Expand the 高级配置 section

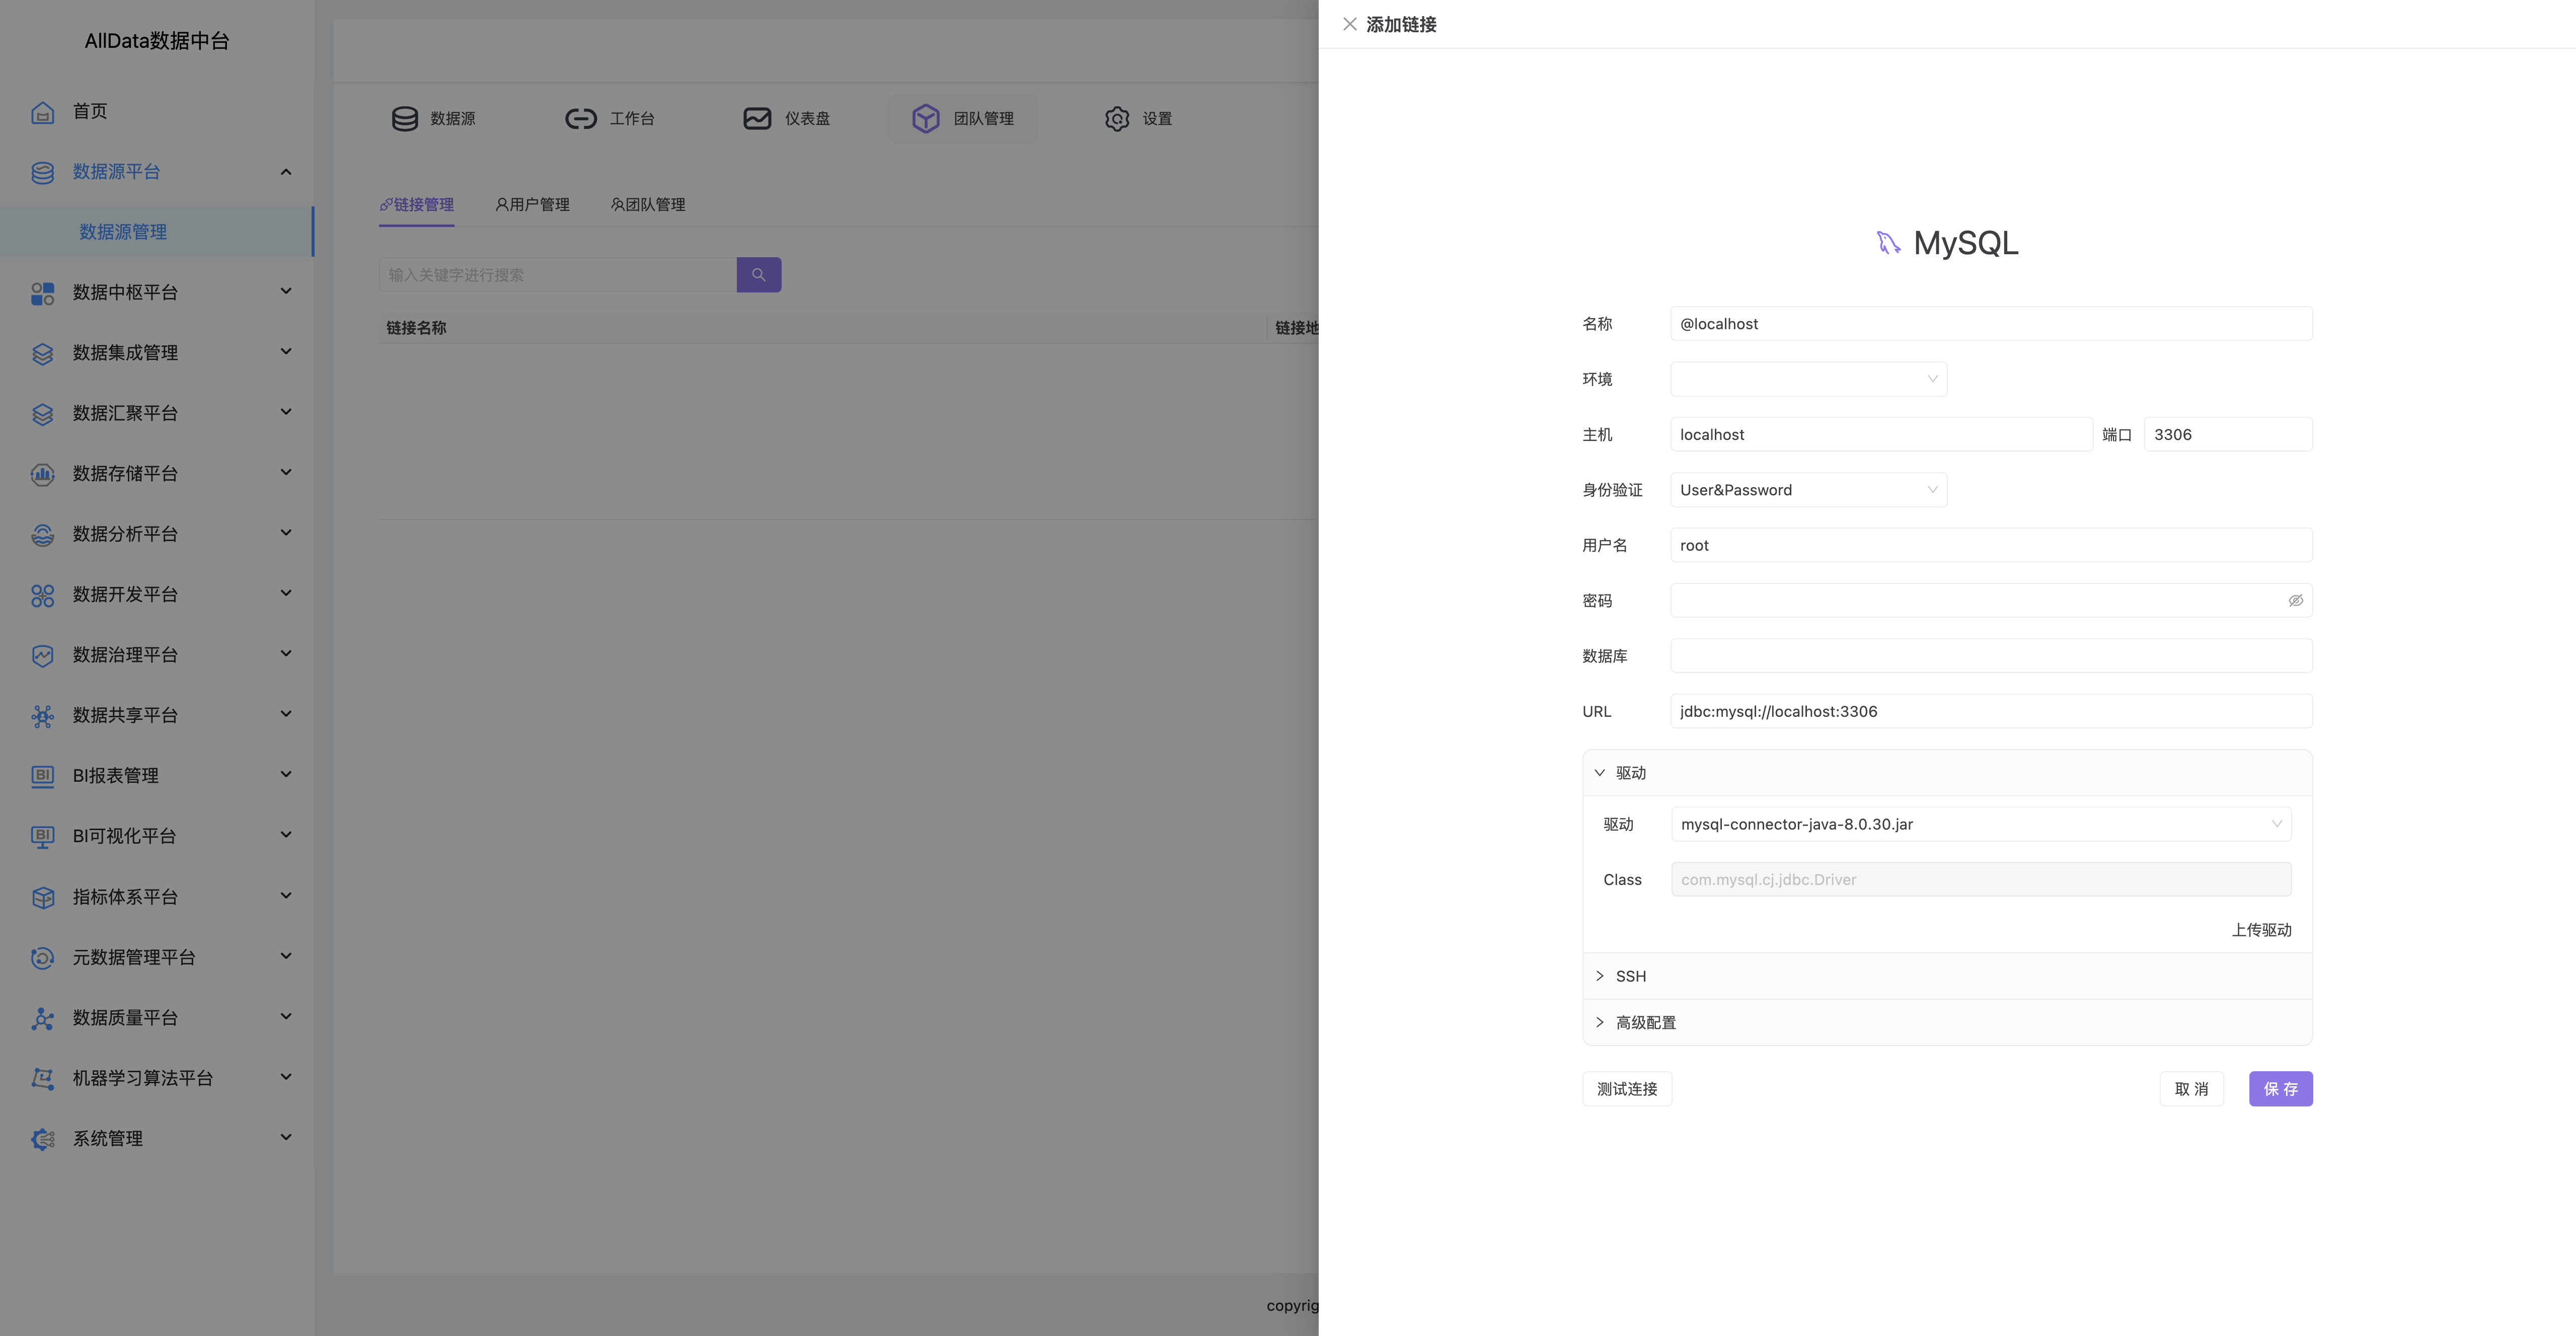click(1947, 1022)
